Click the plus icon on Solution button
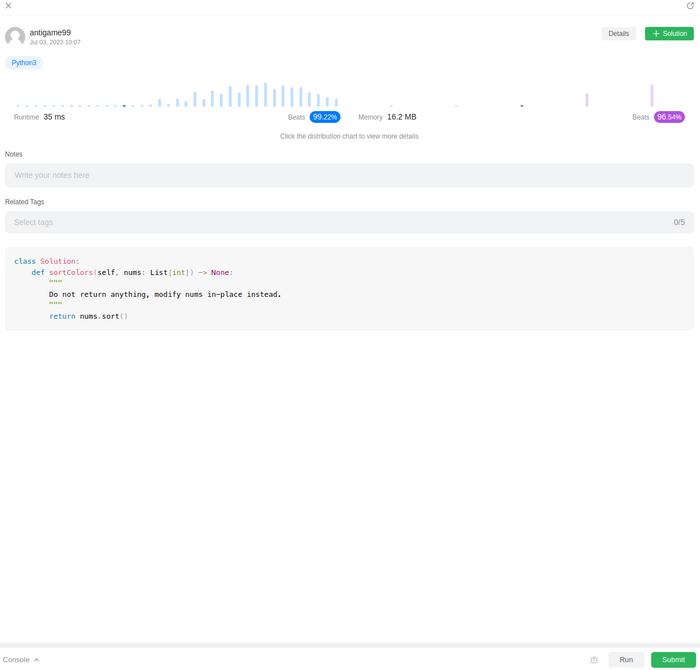Screen dimensions: 700x670 click(656, 34)
